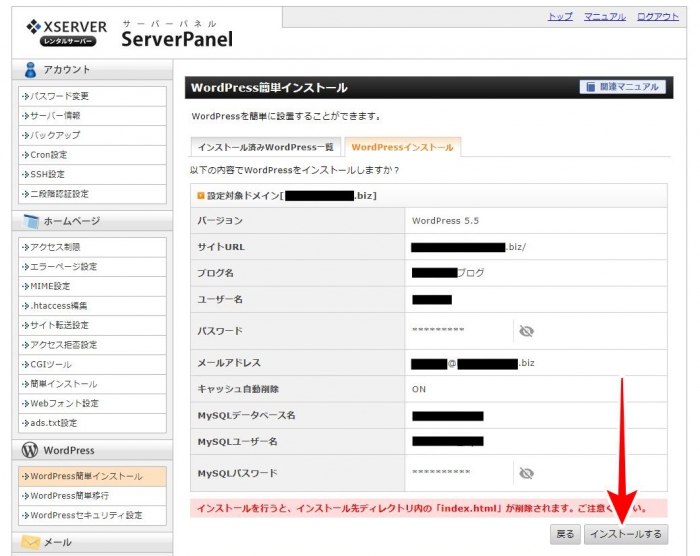700x556 pixels.
Task: Click the ブログ名 row label
Action: tap(216, 273)
